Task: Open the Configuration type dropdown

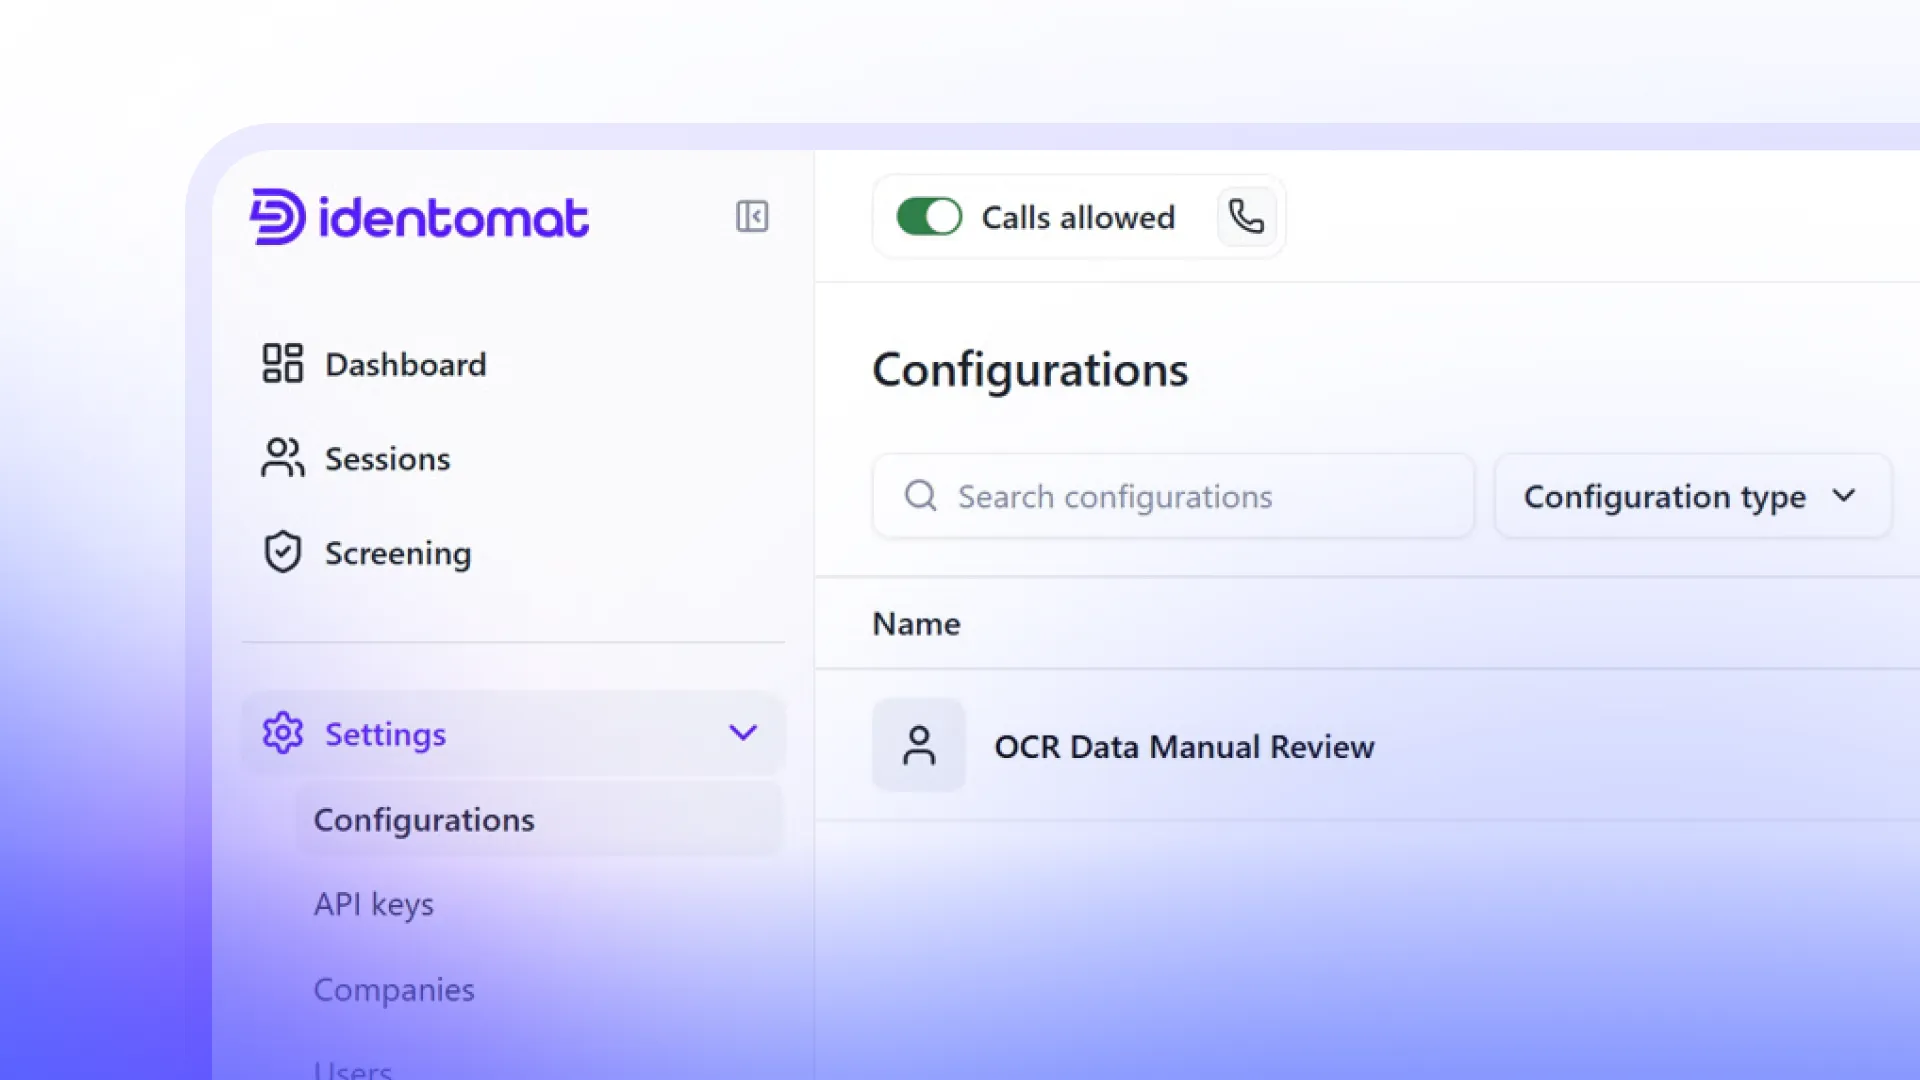Action: click(x=1692, y=496)
